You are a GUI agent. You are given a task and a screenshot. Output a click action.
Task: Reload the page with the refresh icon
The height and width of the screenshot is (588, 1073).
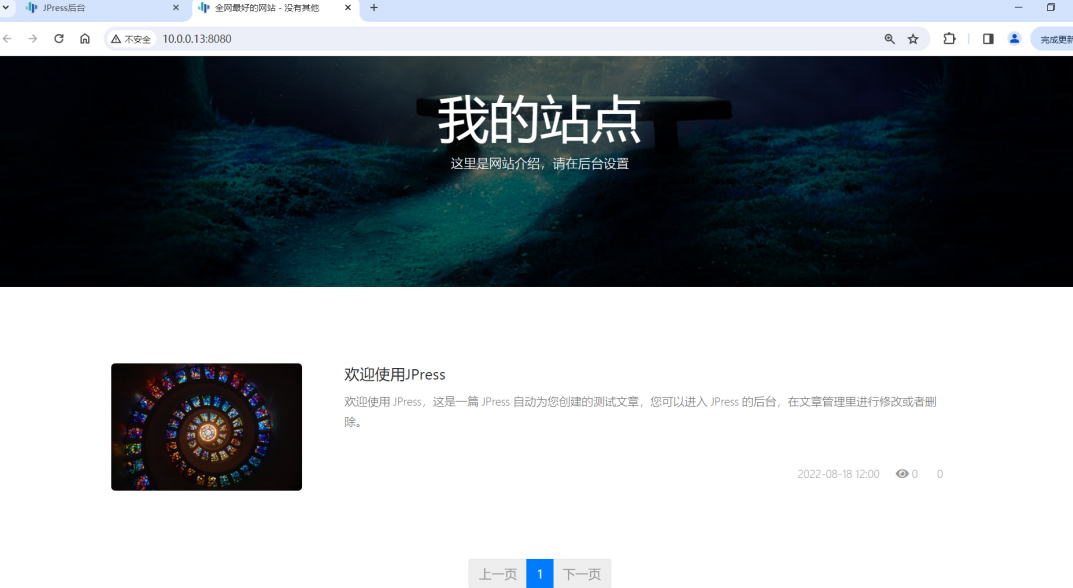click(x=59, y=39)
